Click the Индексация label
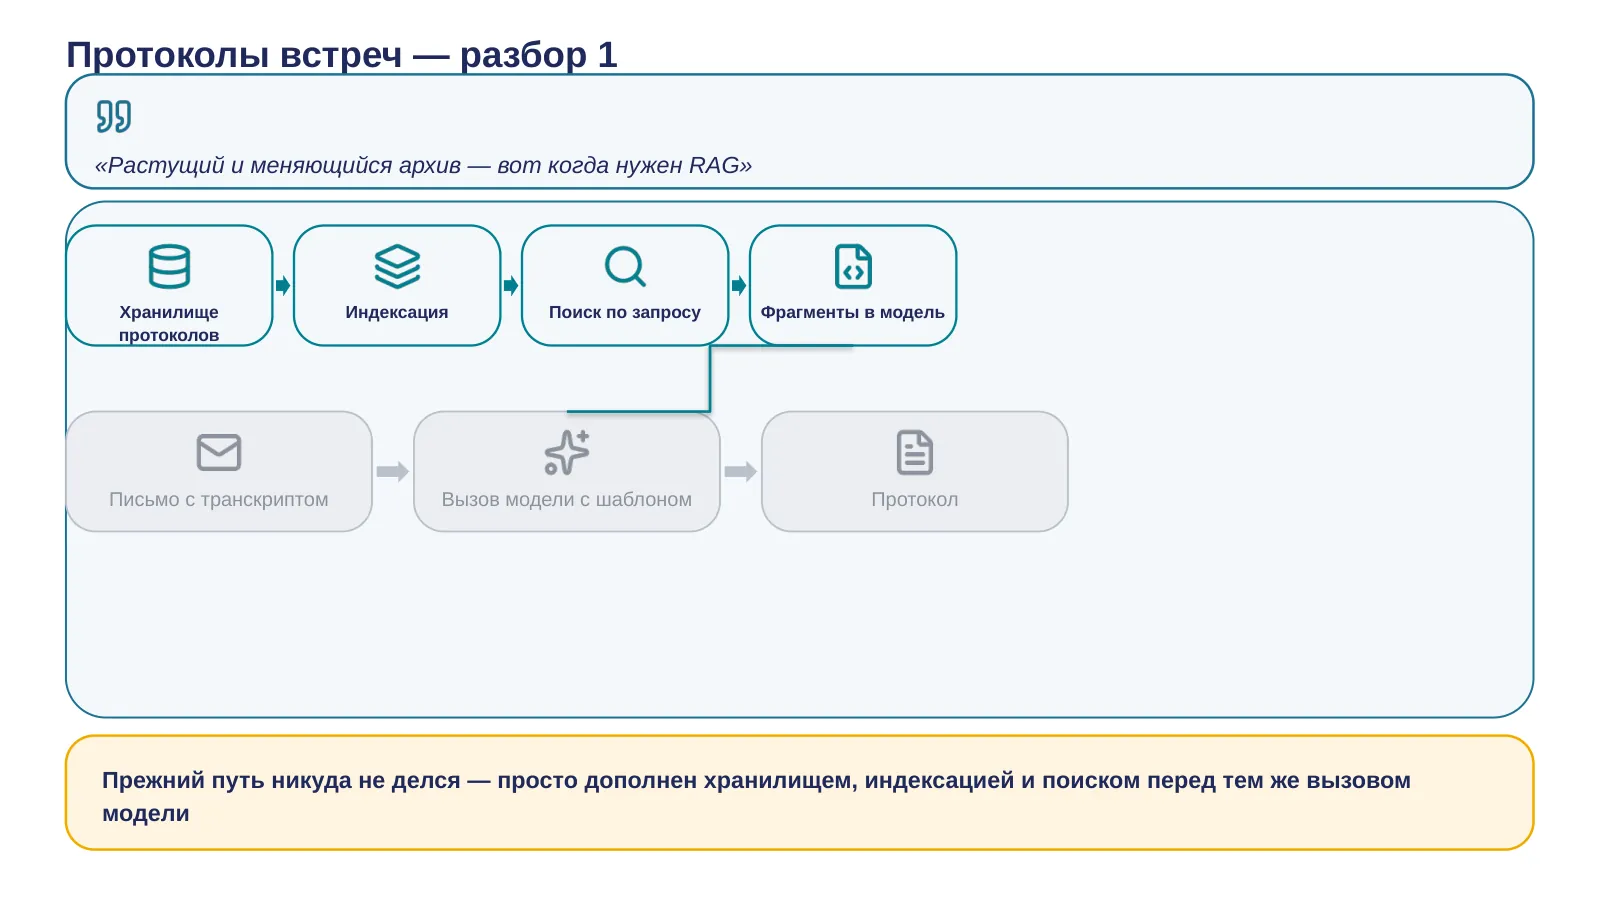This screenshot has height=900, width=1600. [x=397, y=312]
